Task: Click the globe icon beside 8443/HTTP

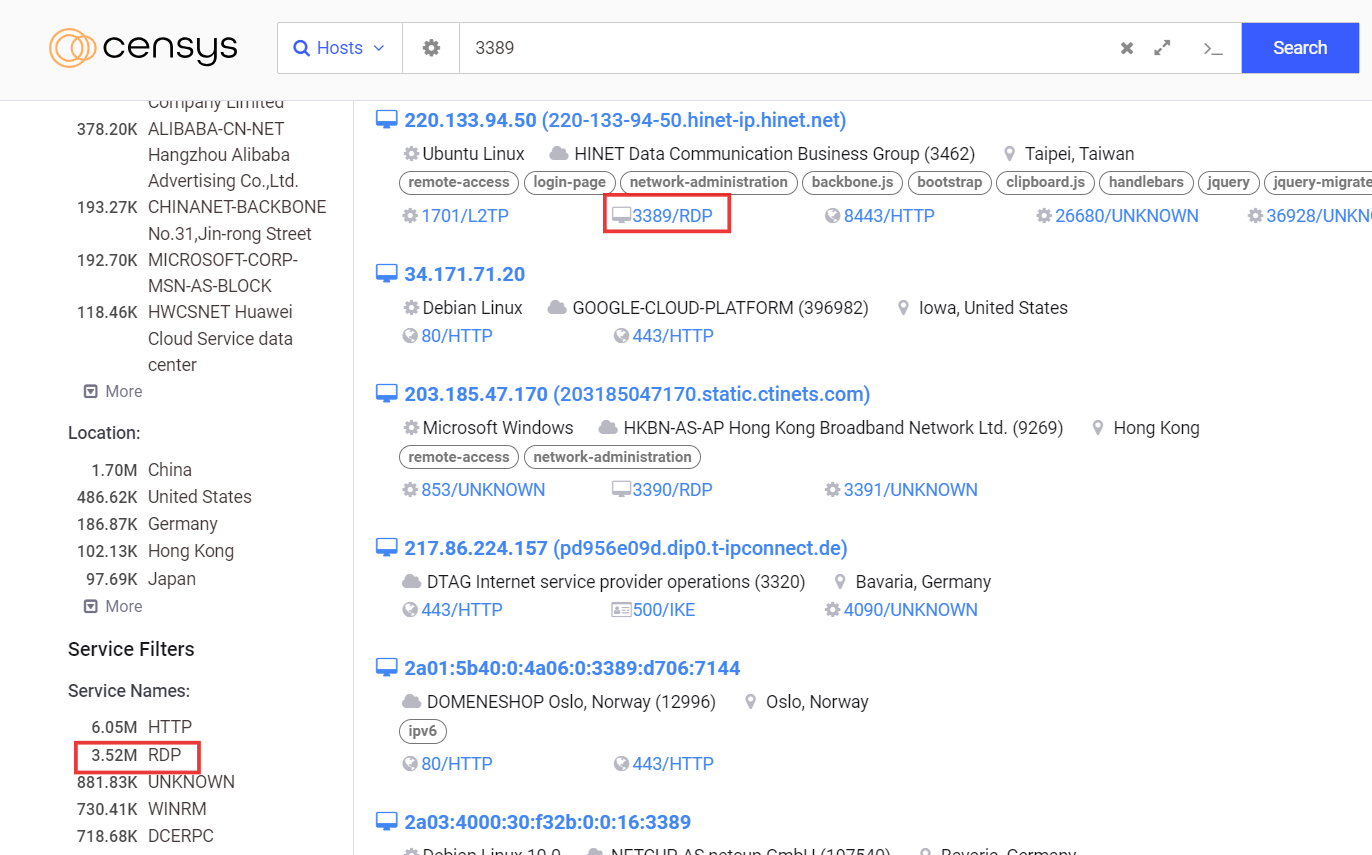Action: [x=832, y=216]
